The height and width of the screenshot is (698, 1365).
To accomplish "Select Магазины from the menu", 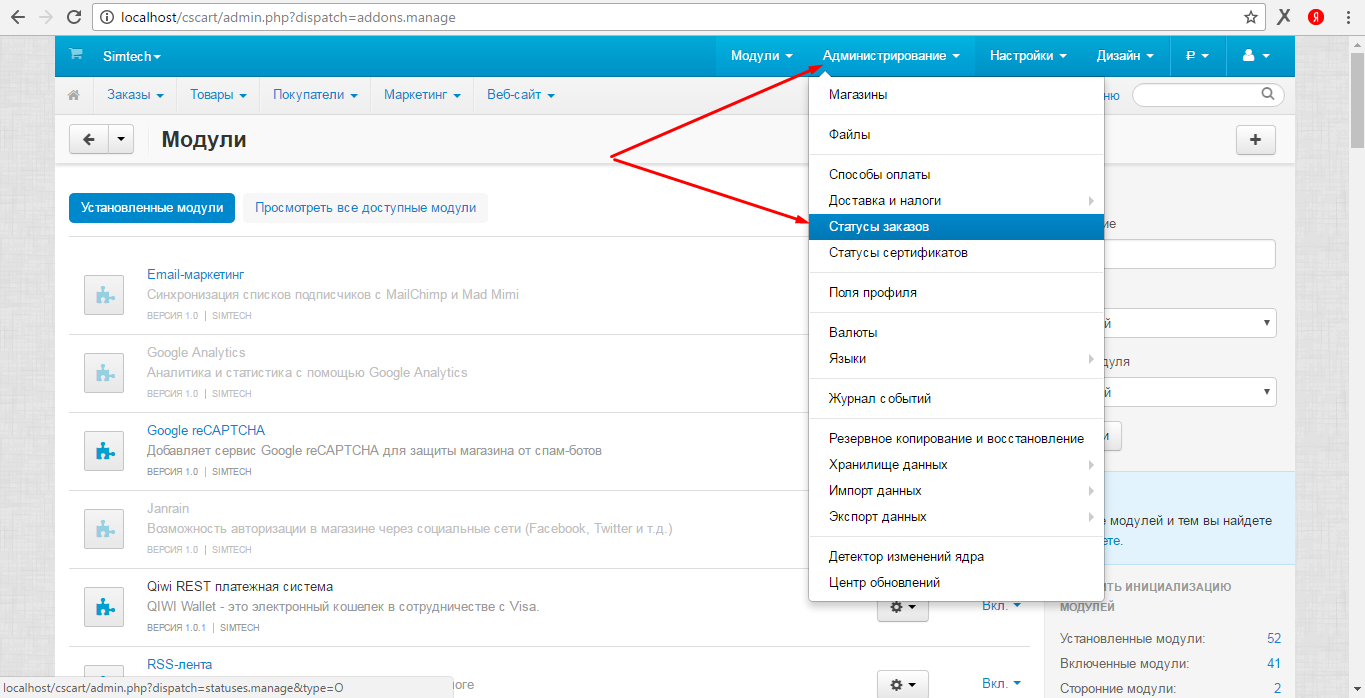I will [x=956, y=94].
